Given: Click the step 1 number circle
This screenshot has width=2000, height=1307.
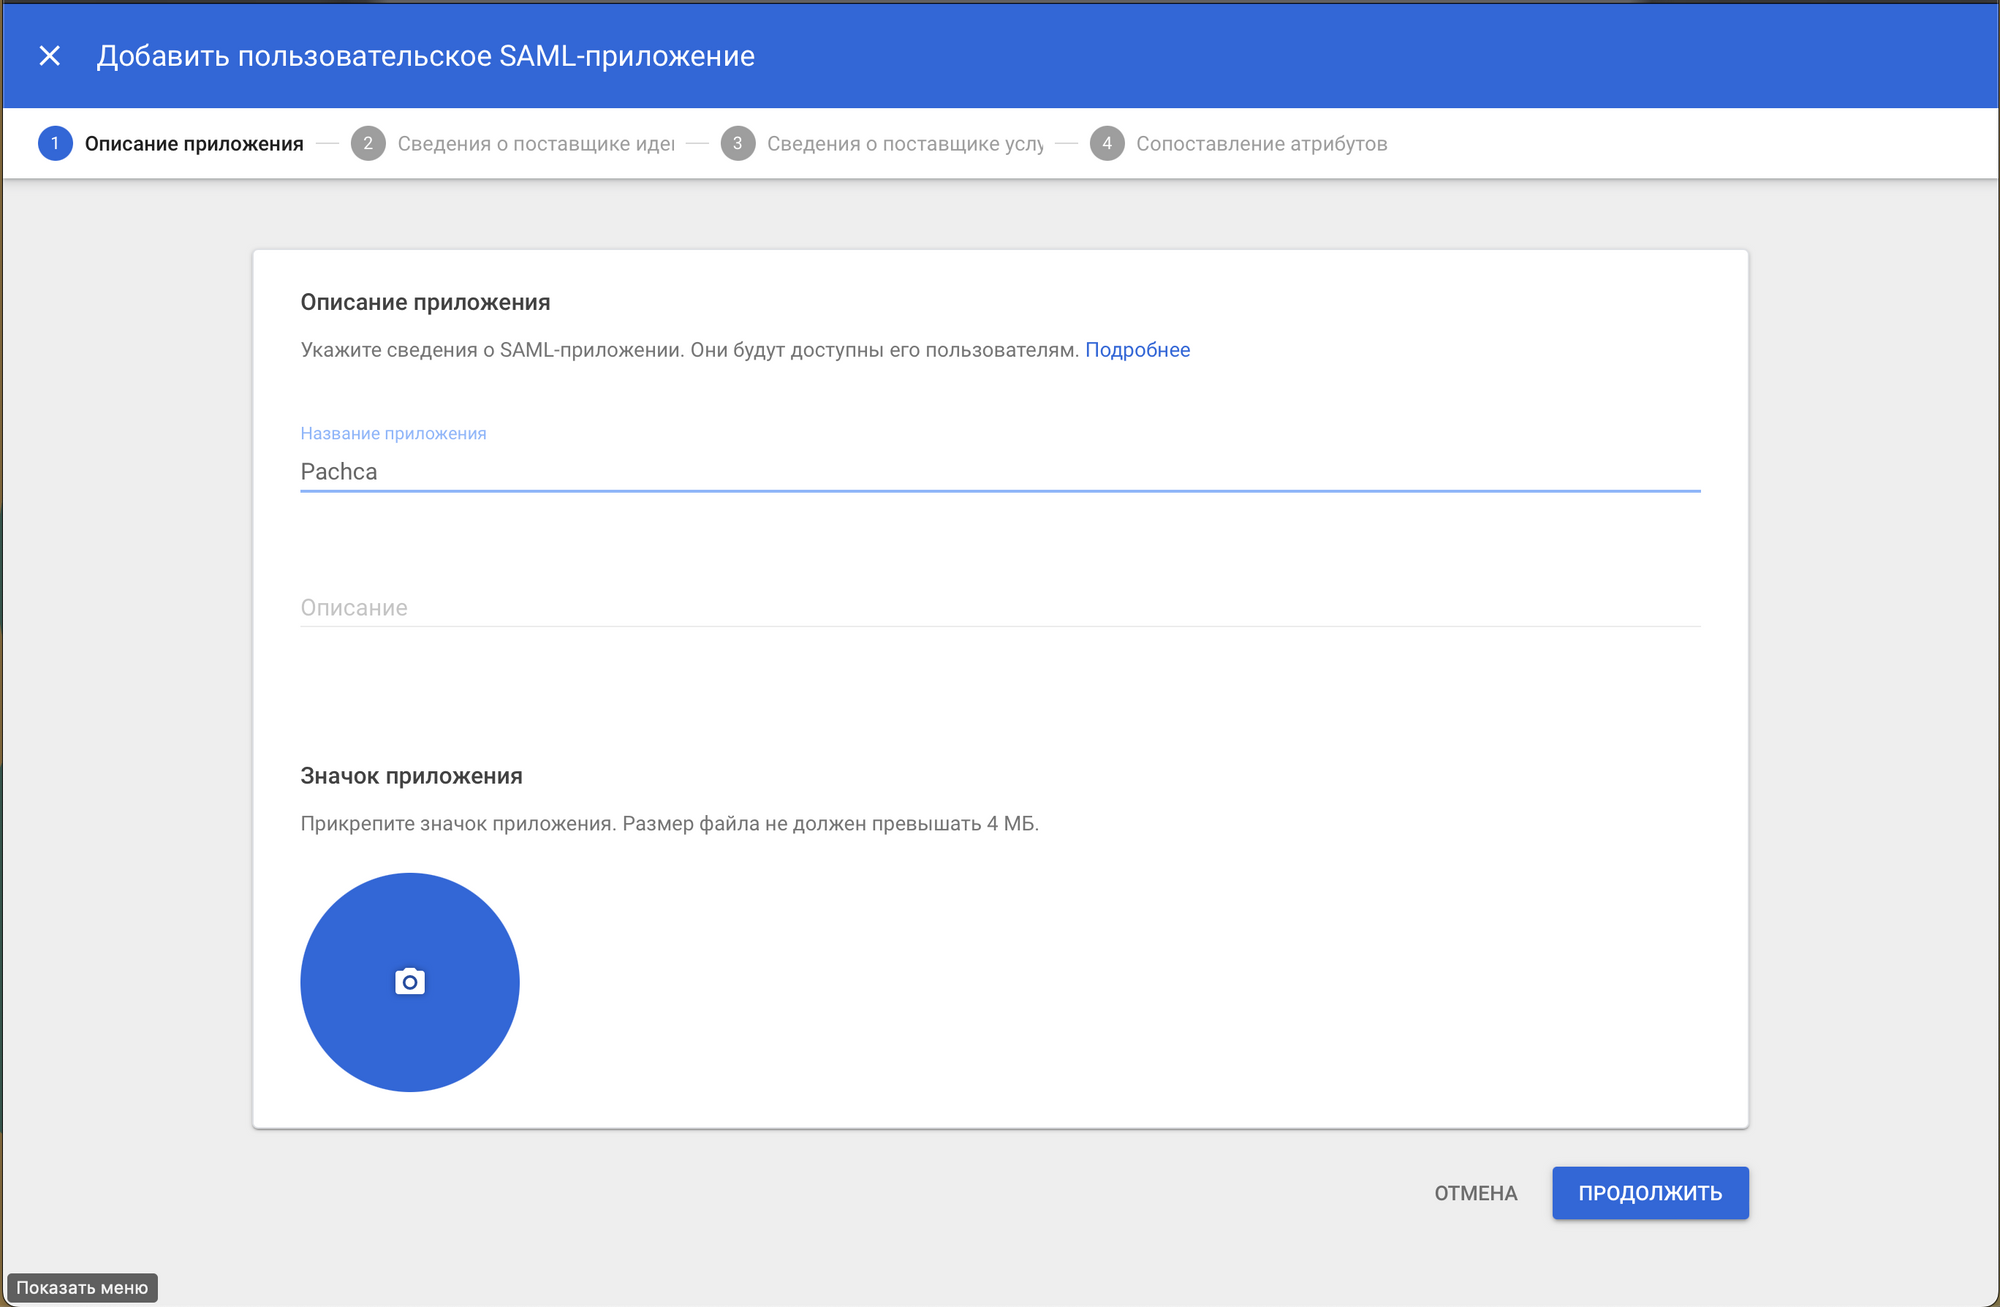Looking at the screenshot, I should tap(55, 144).
